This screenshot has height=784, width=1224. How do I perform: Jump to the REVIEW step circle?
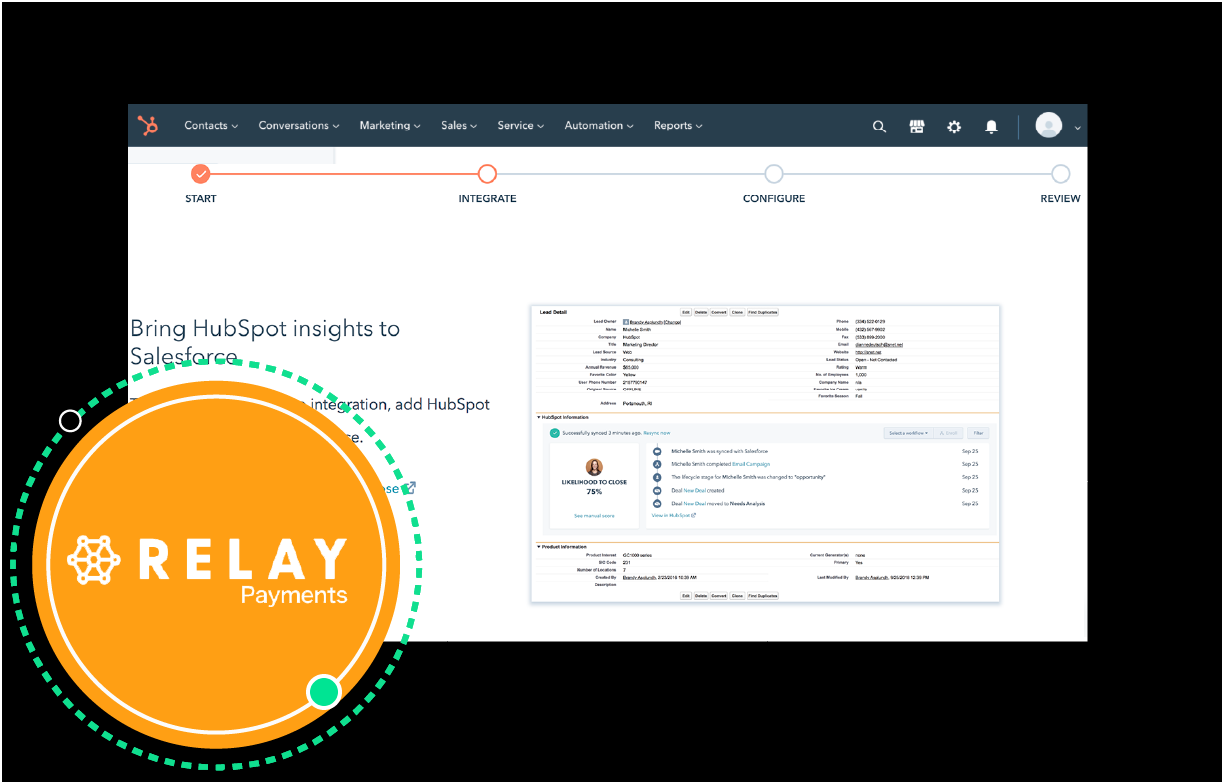1060,174
